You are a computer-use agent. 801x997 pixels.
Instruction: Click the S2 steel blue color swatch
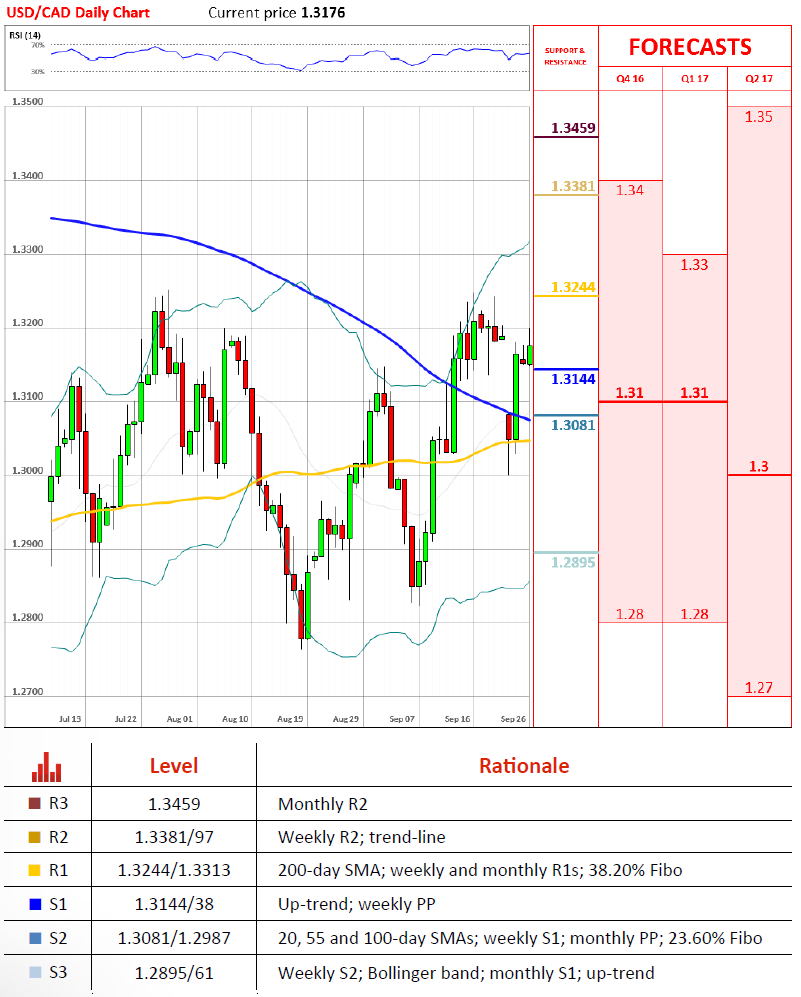pyautogui.click(x=35, y=938)
